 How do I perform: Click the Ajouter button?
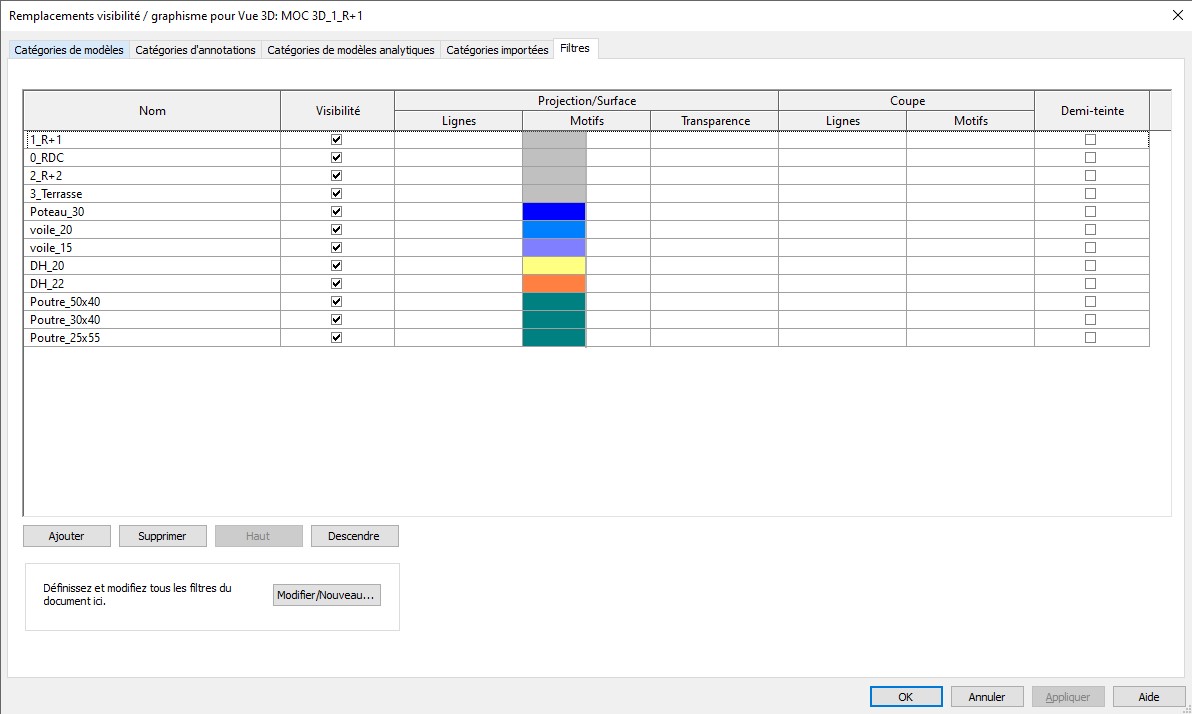pyautogui.click(x=67, y=536)
